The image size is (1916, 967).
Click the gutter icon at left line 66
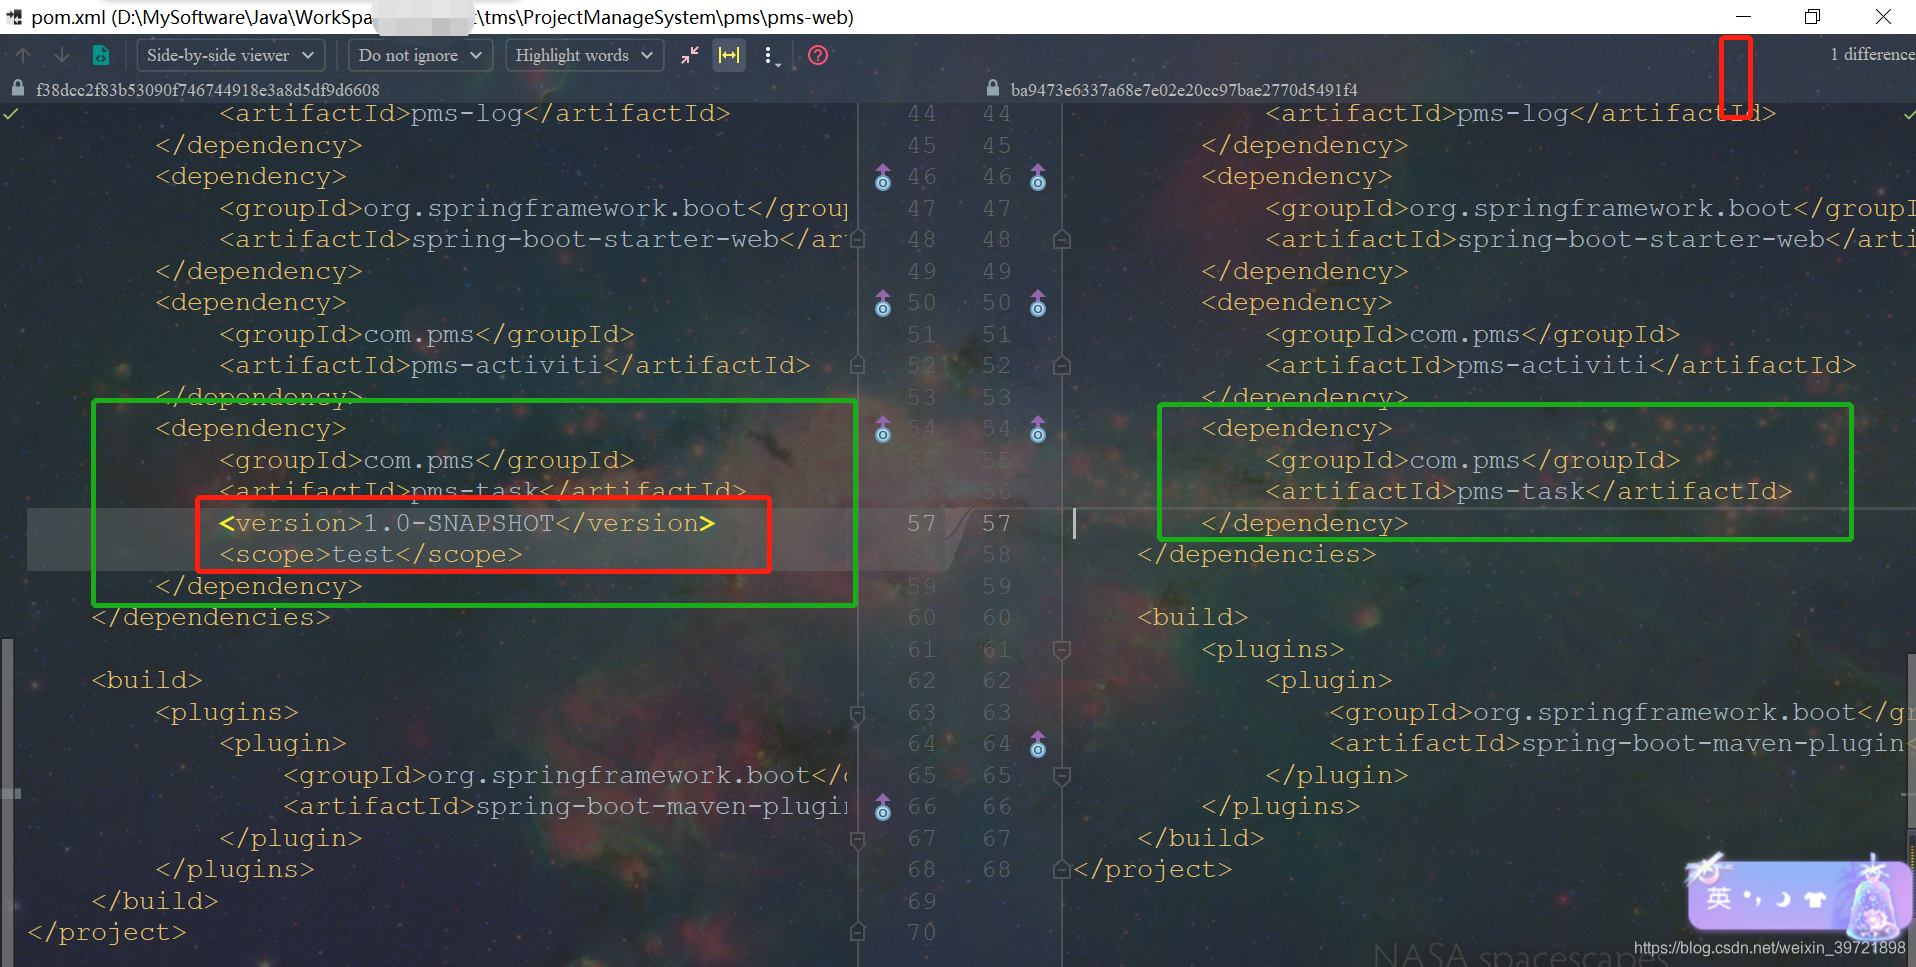click(883, 807)
